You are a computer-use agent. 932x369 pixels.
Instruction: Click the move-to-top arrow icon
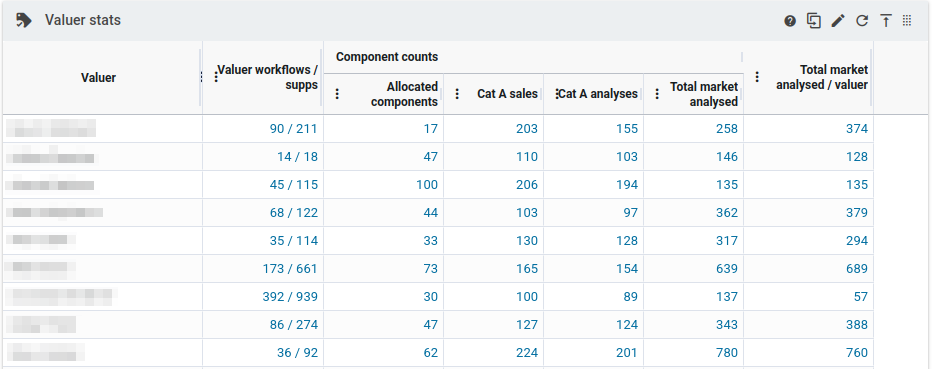(x=886, y=21)
